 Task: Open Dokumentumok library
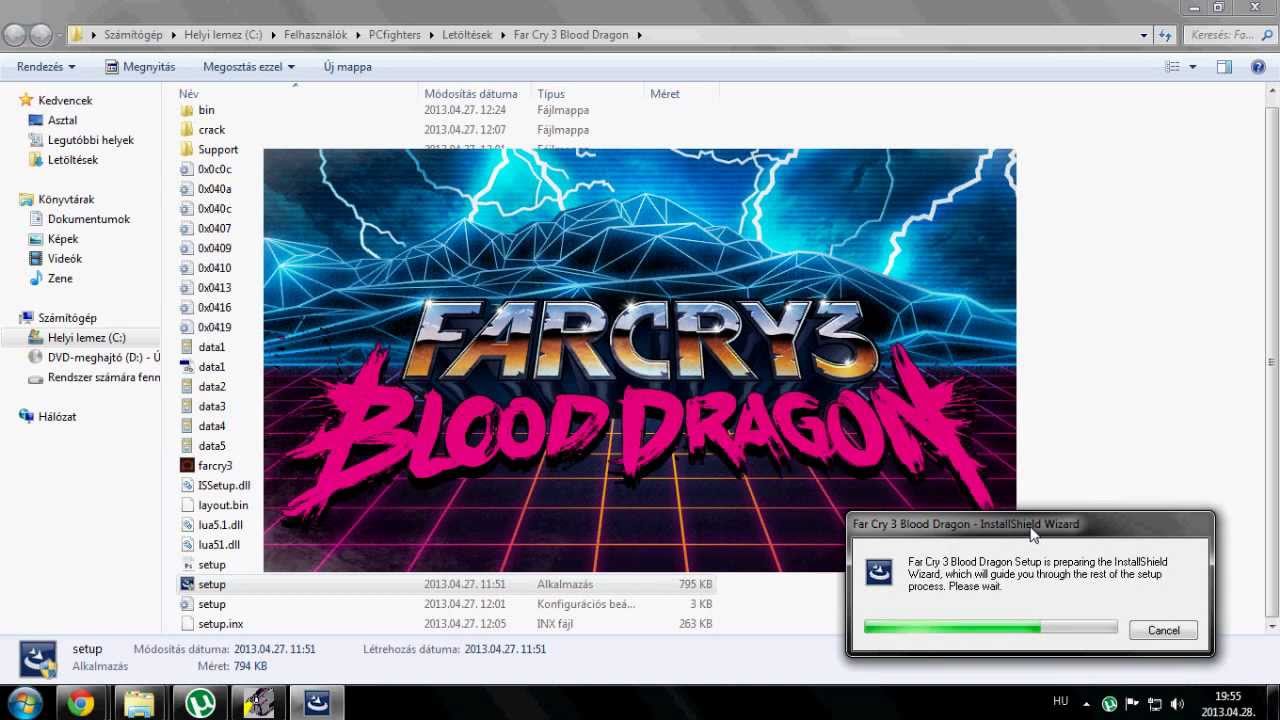click(89, 219)
